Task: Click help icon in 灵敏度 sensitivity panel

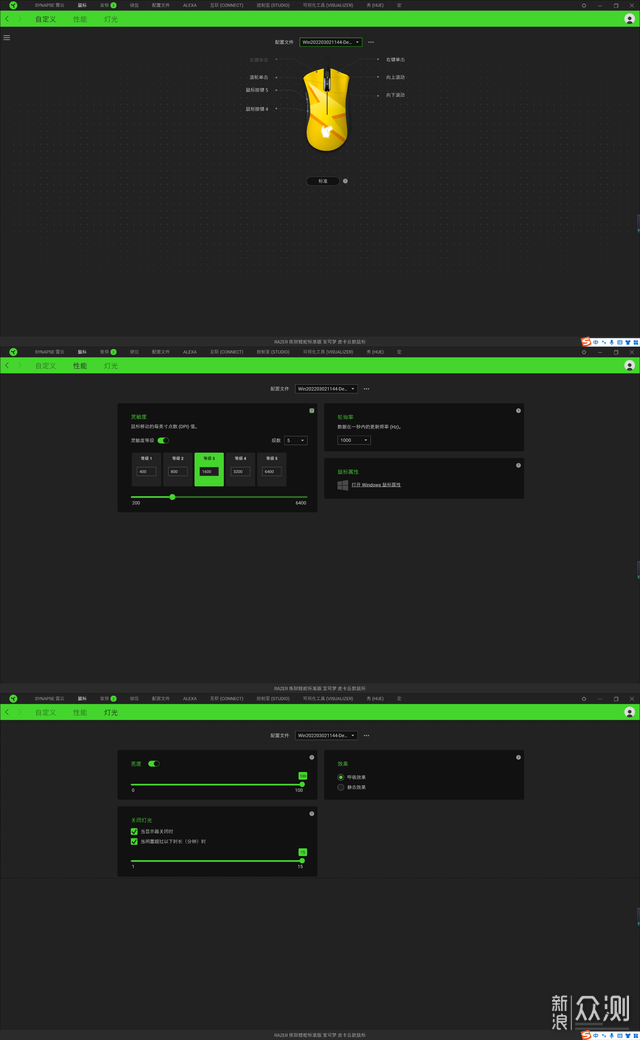Action: click(x=312, y=411)
